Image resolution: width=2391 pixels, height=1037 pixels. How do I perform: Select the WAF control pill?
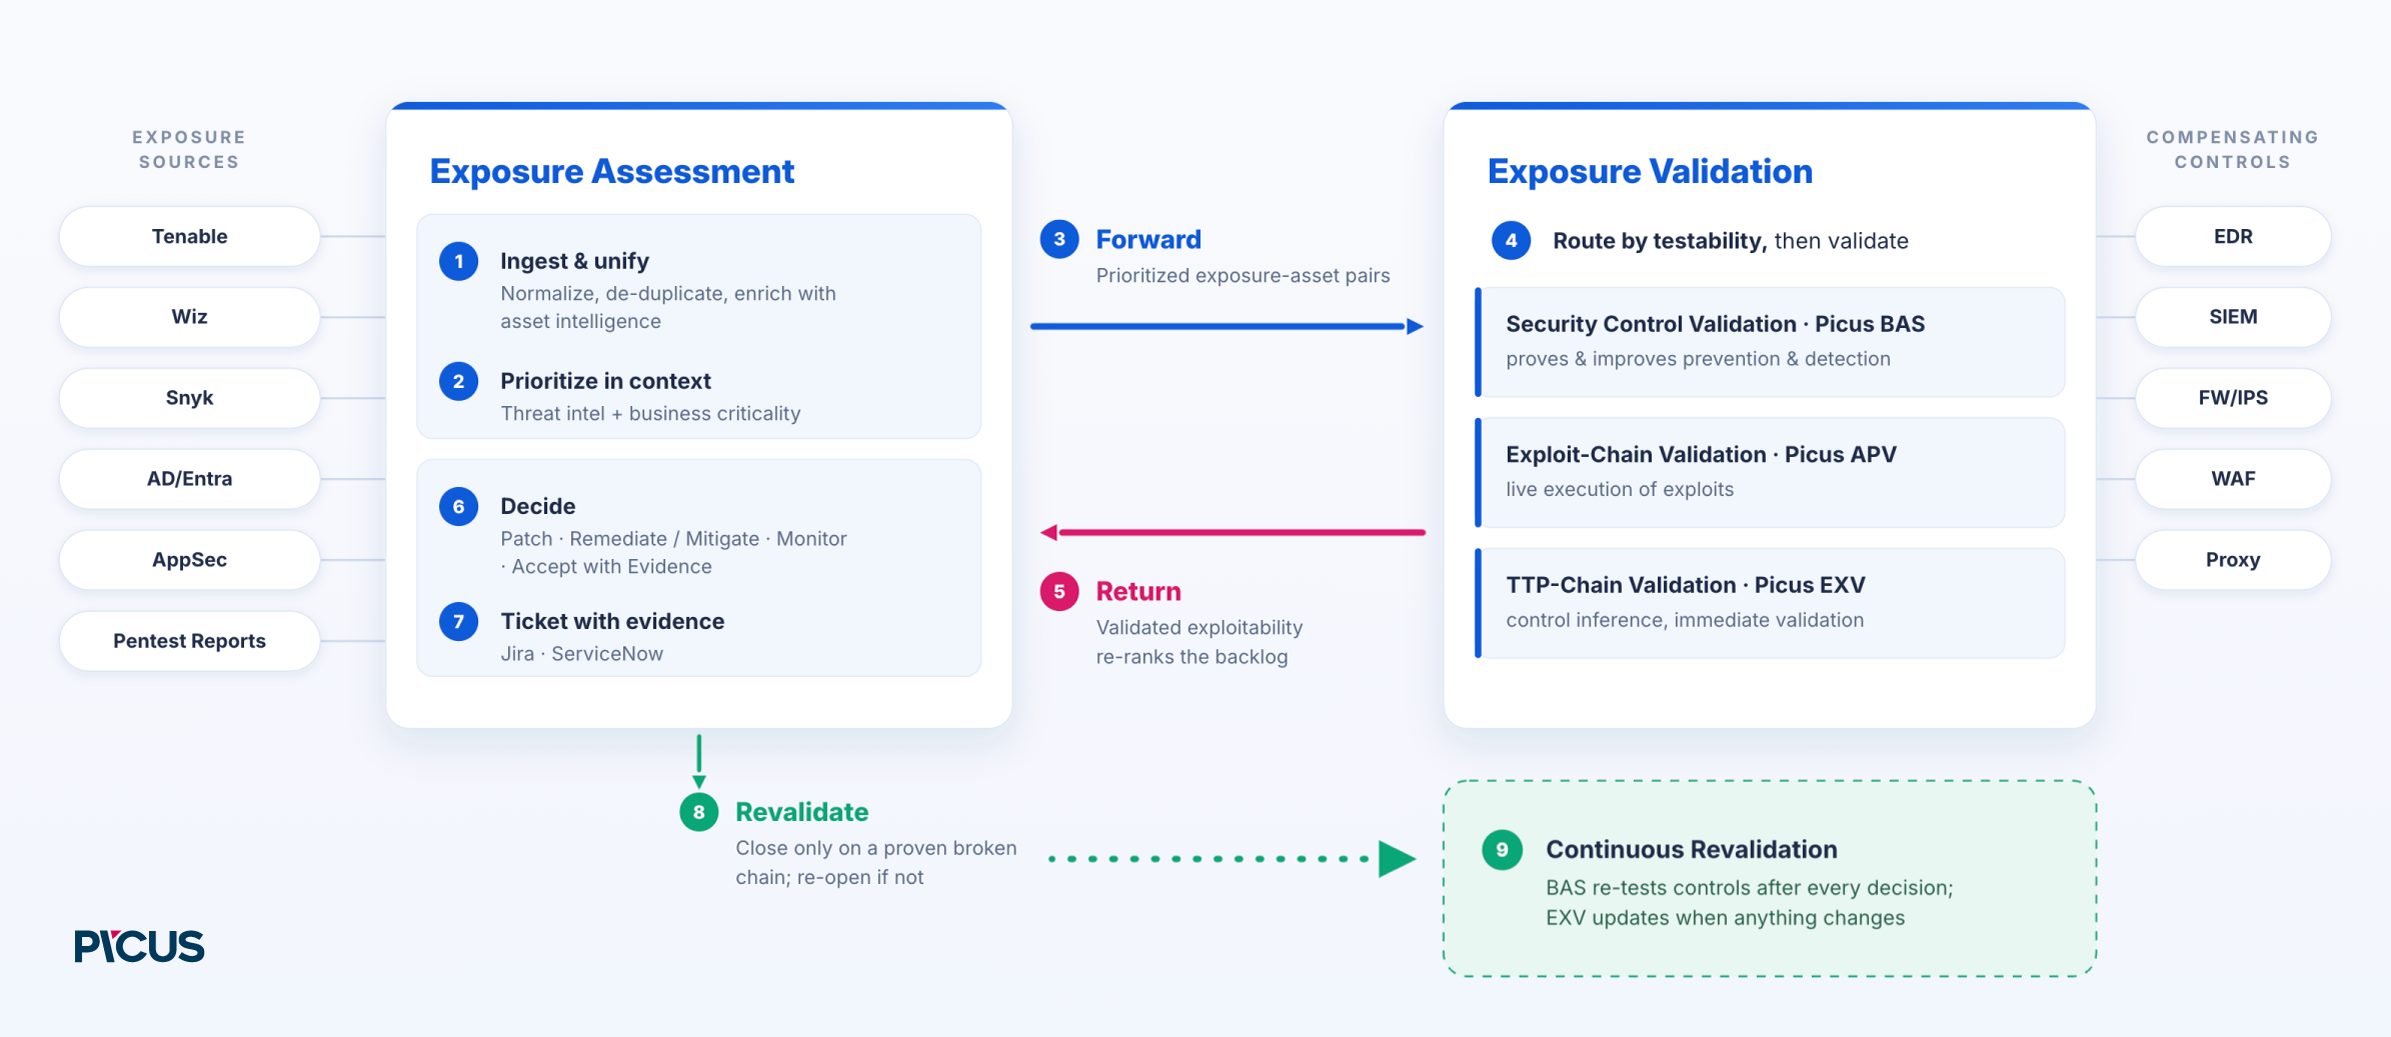click(2233, 479)
